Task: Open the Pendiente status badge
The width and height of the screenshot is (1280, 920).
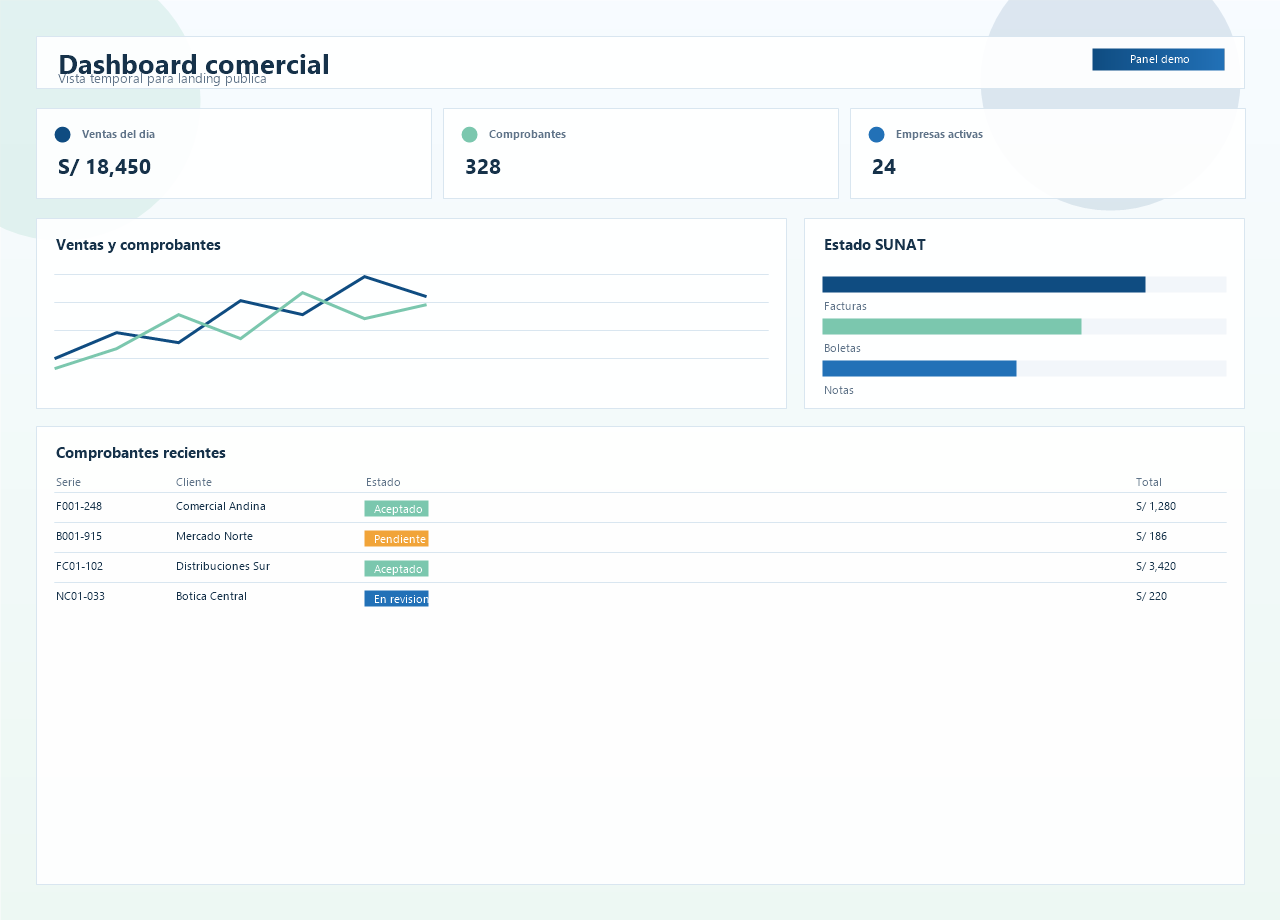Action: click(396, 539)
